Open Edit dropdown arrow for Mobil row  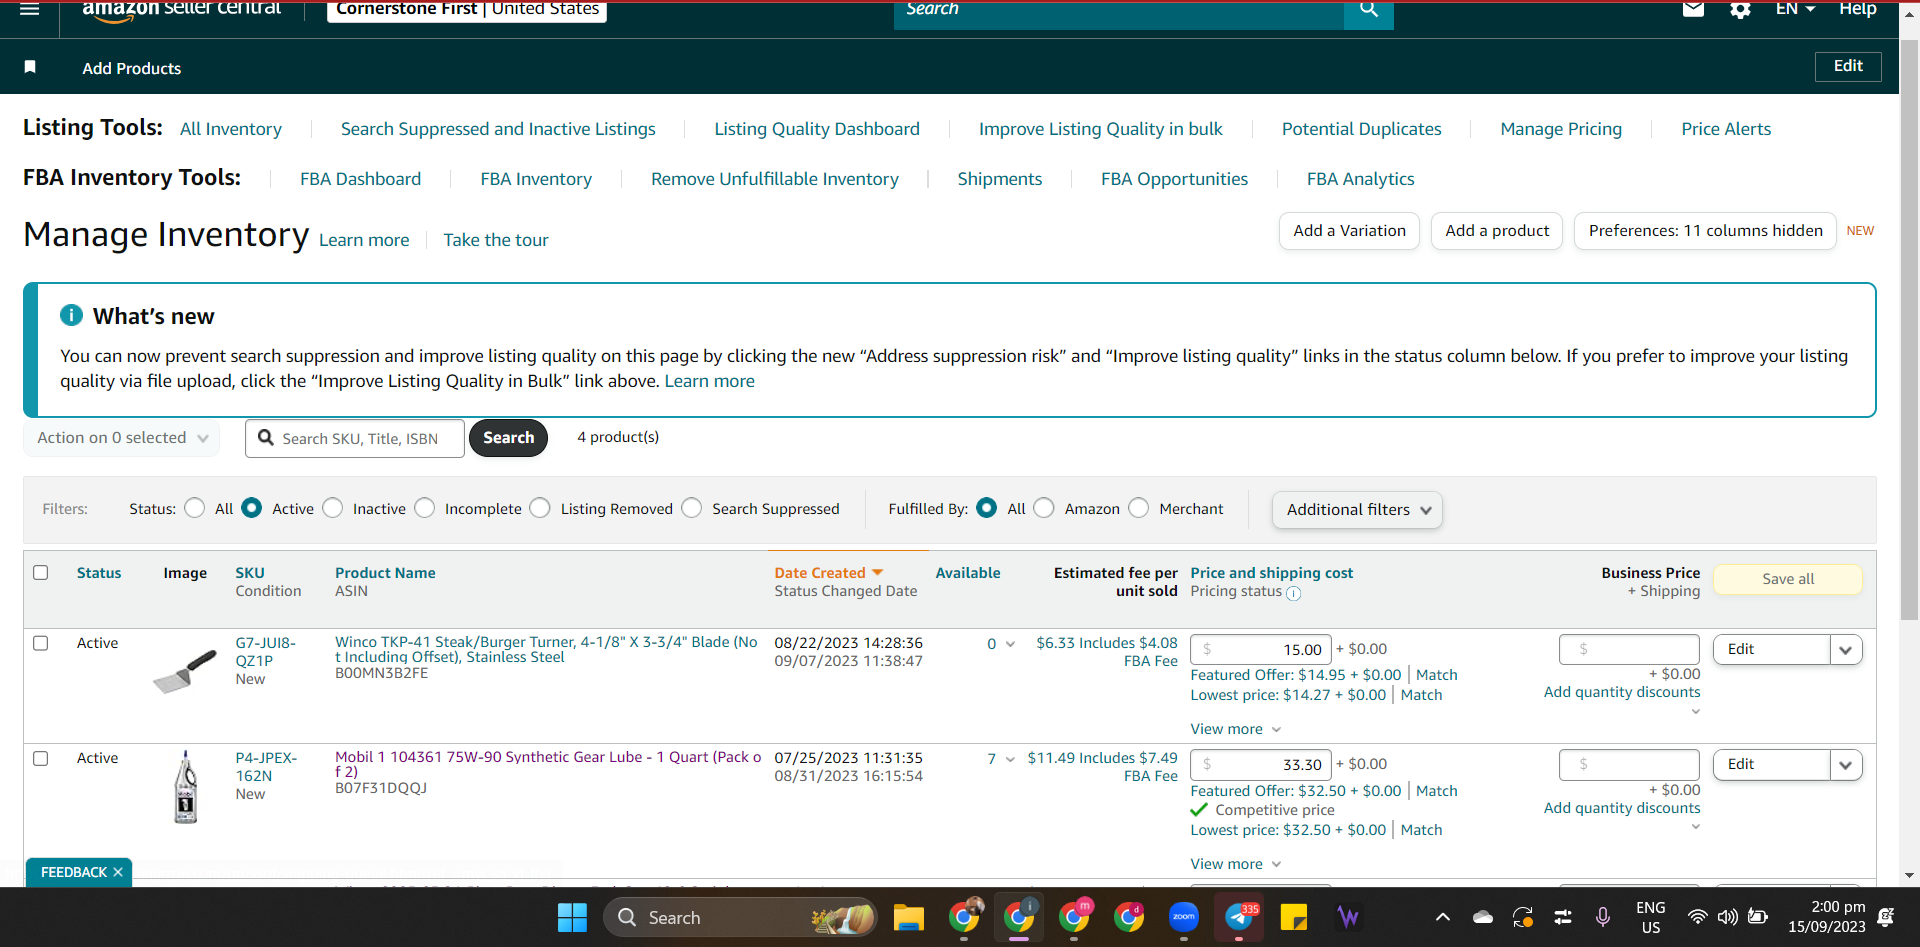pos(1846,764)
